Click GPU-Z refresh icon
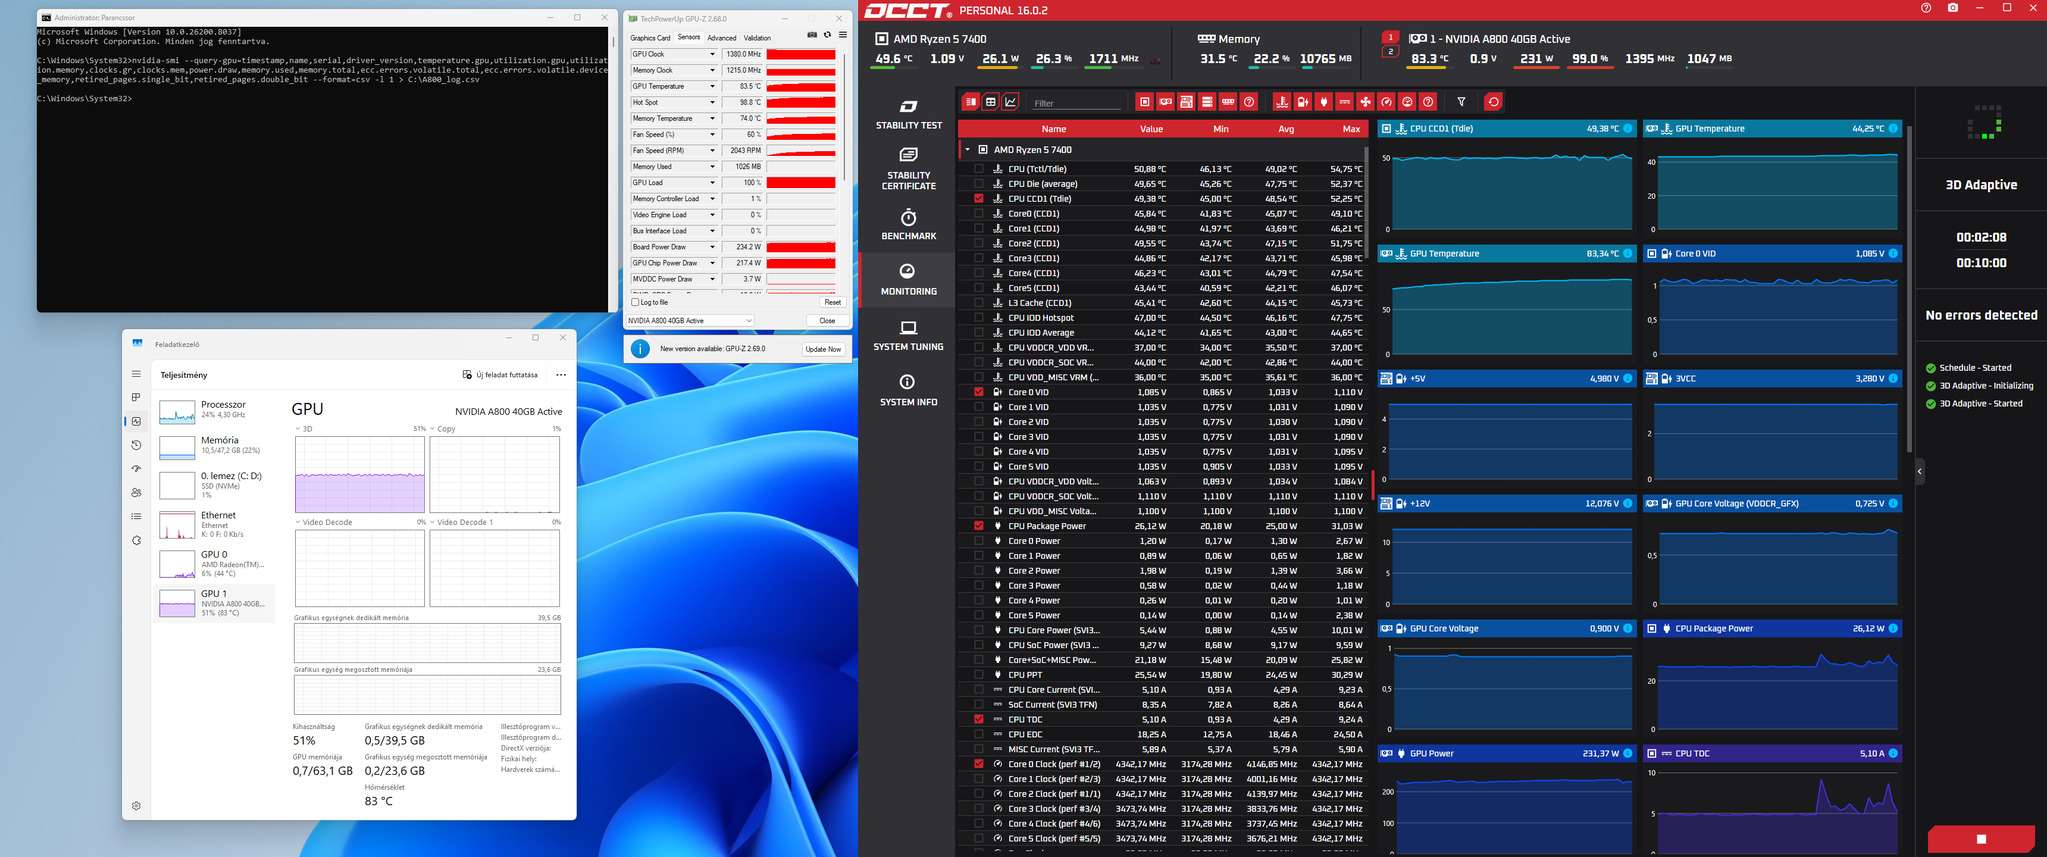The height and width of the screenshot is (857, 2047). point(827,36)
